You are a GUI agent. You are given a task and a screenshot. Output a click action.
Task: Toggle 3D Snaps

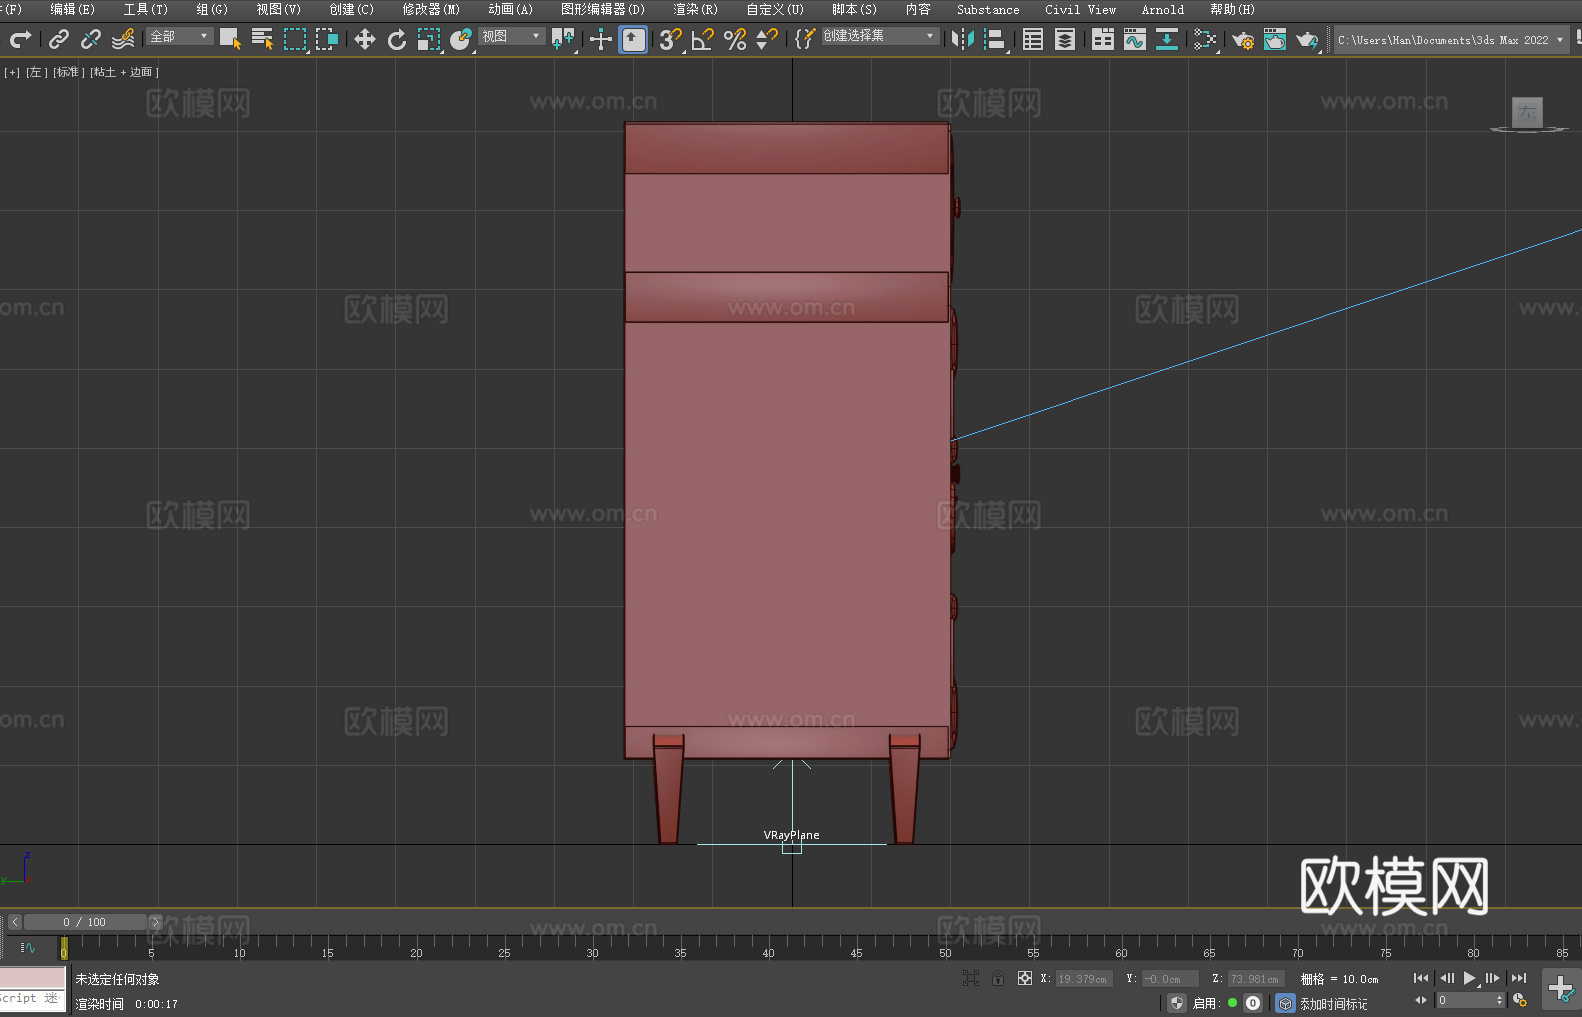point(670,39)
